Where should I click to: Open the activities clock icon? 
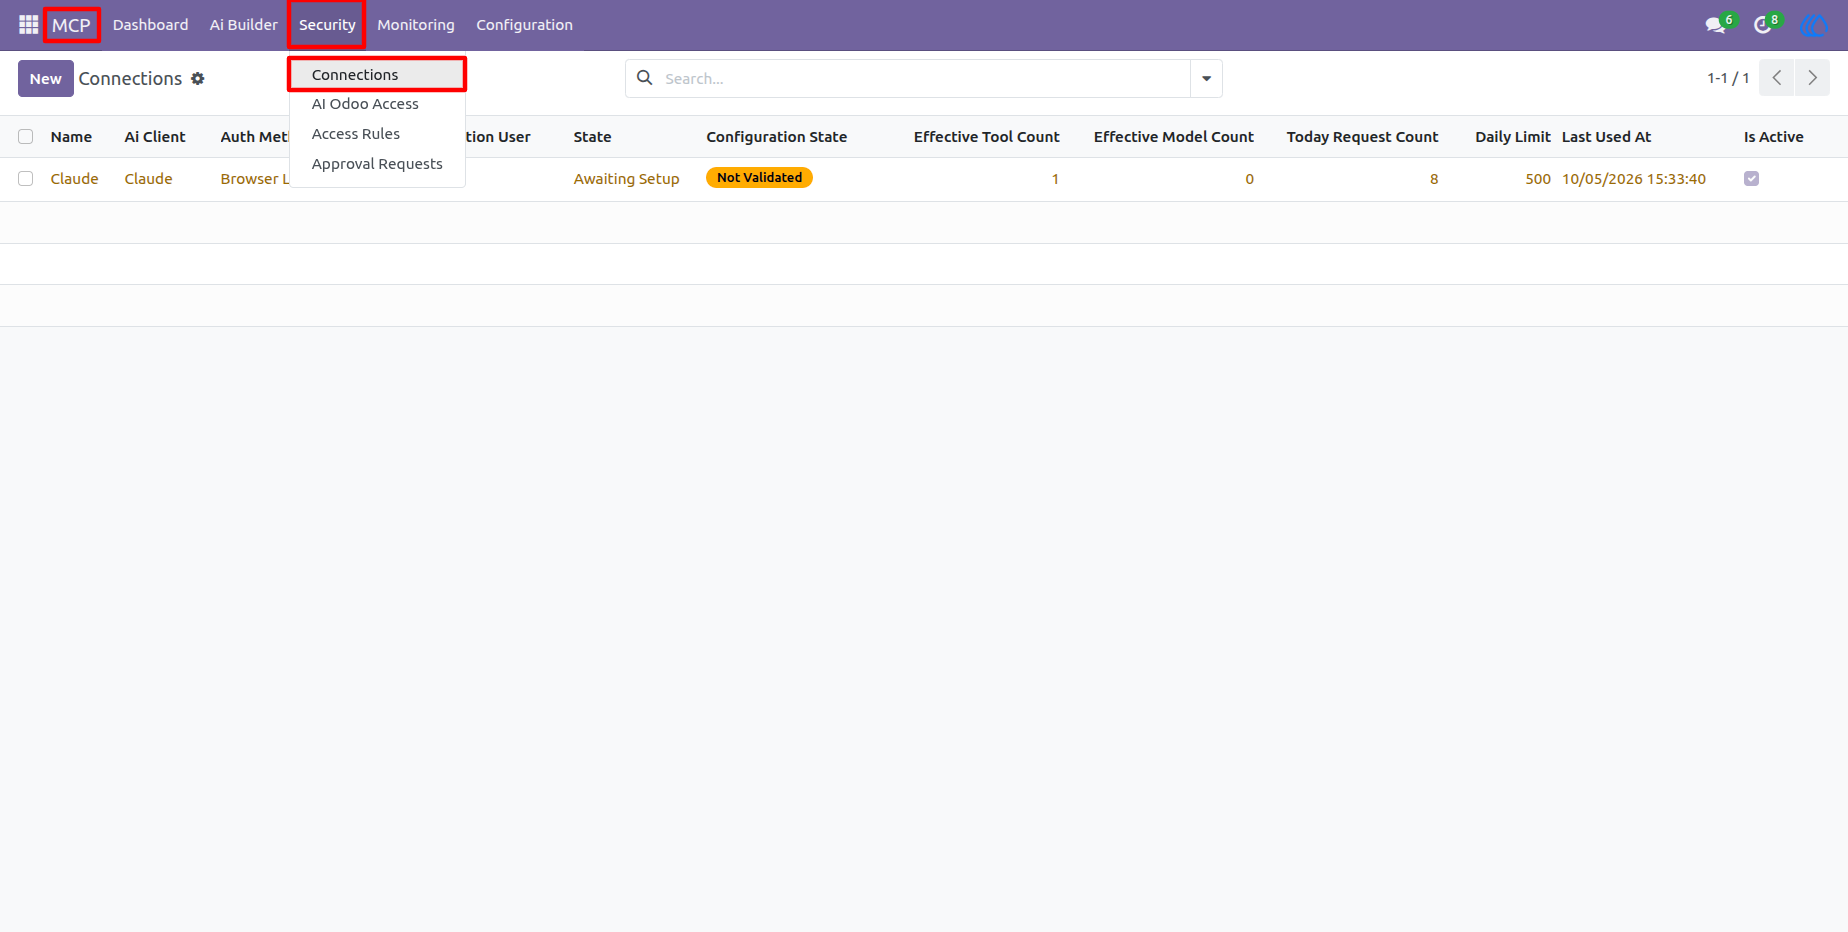[x=1764, y=25]
